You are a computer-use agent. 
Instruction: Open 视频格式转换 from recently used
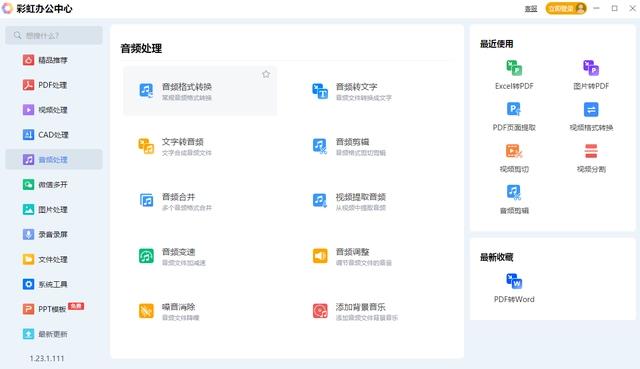tap(591, 116)
